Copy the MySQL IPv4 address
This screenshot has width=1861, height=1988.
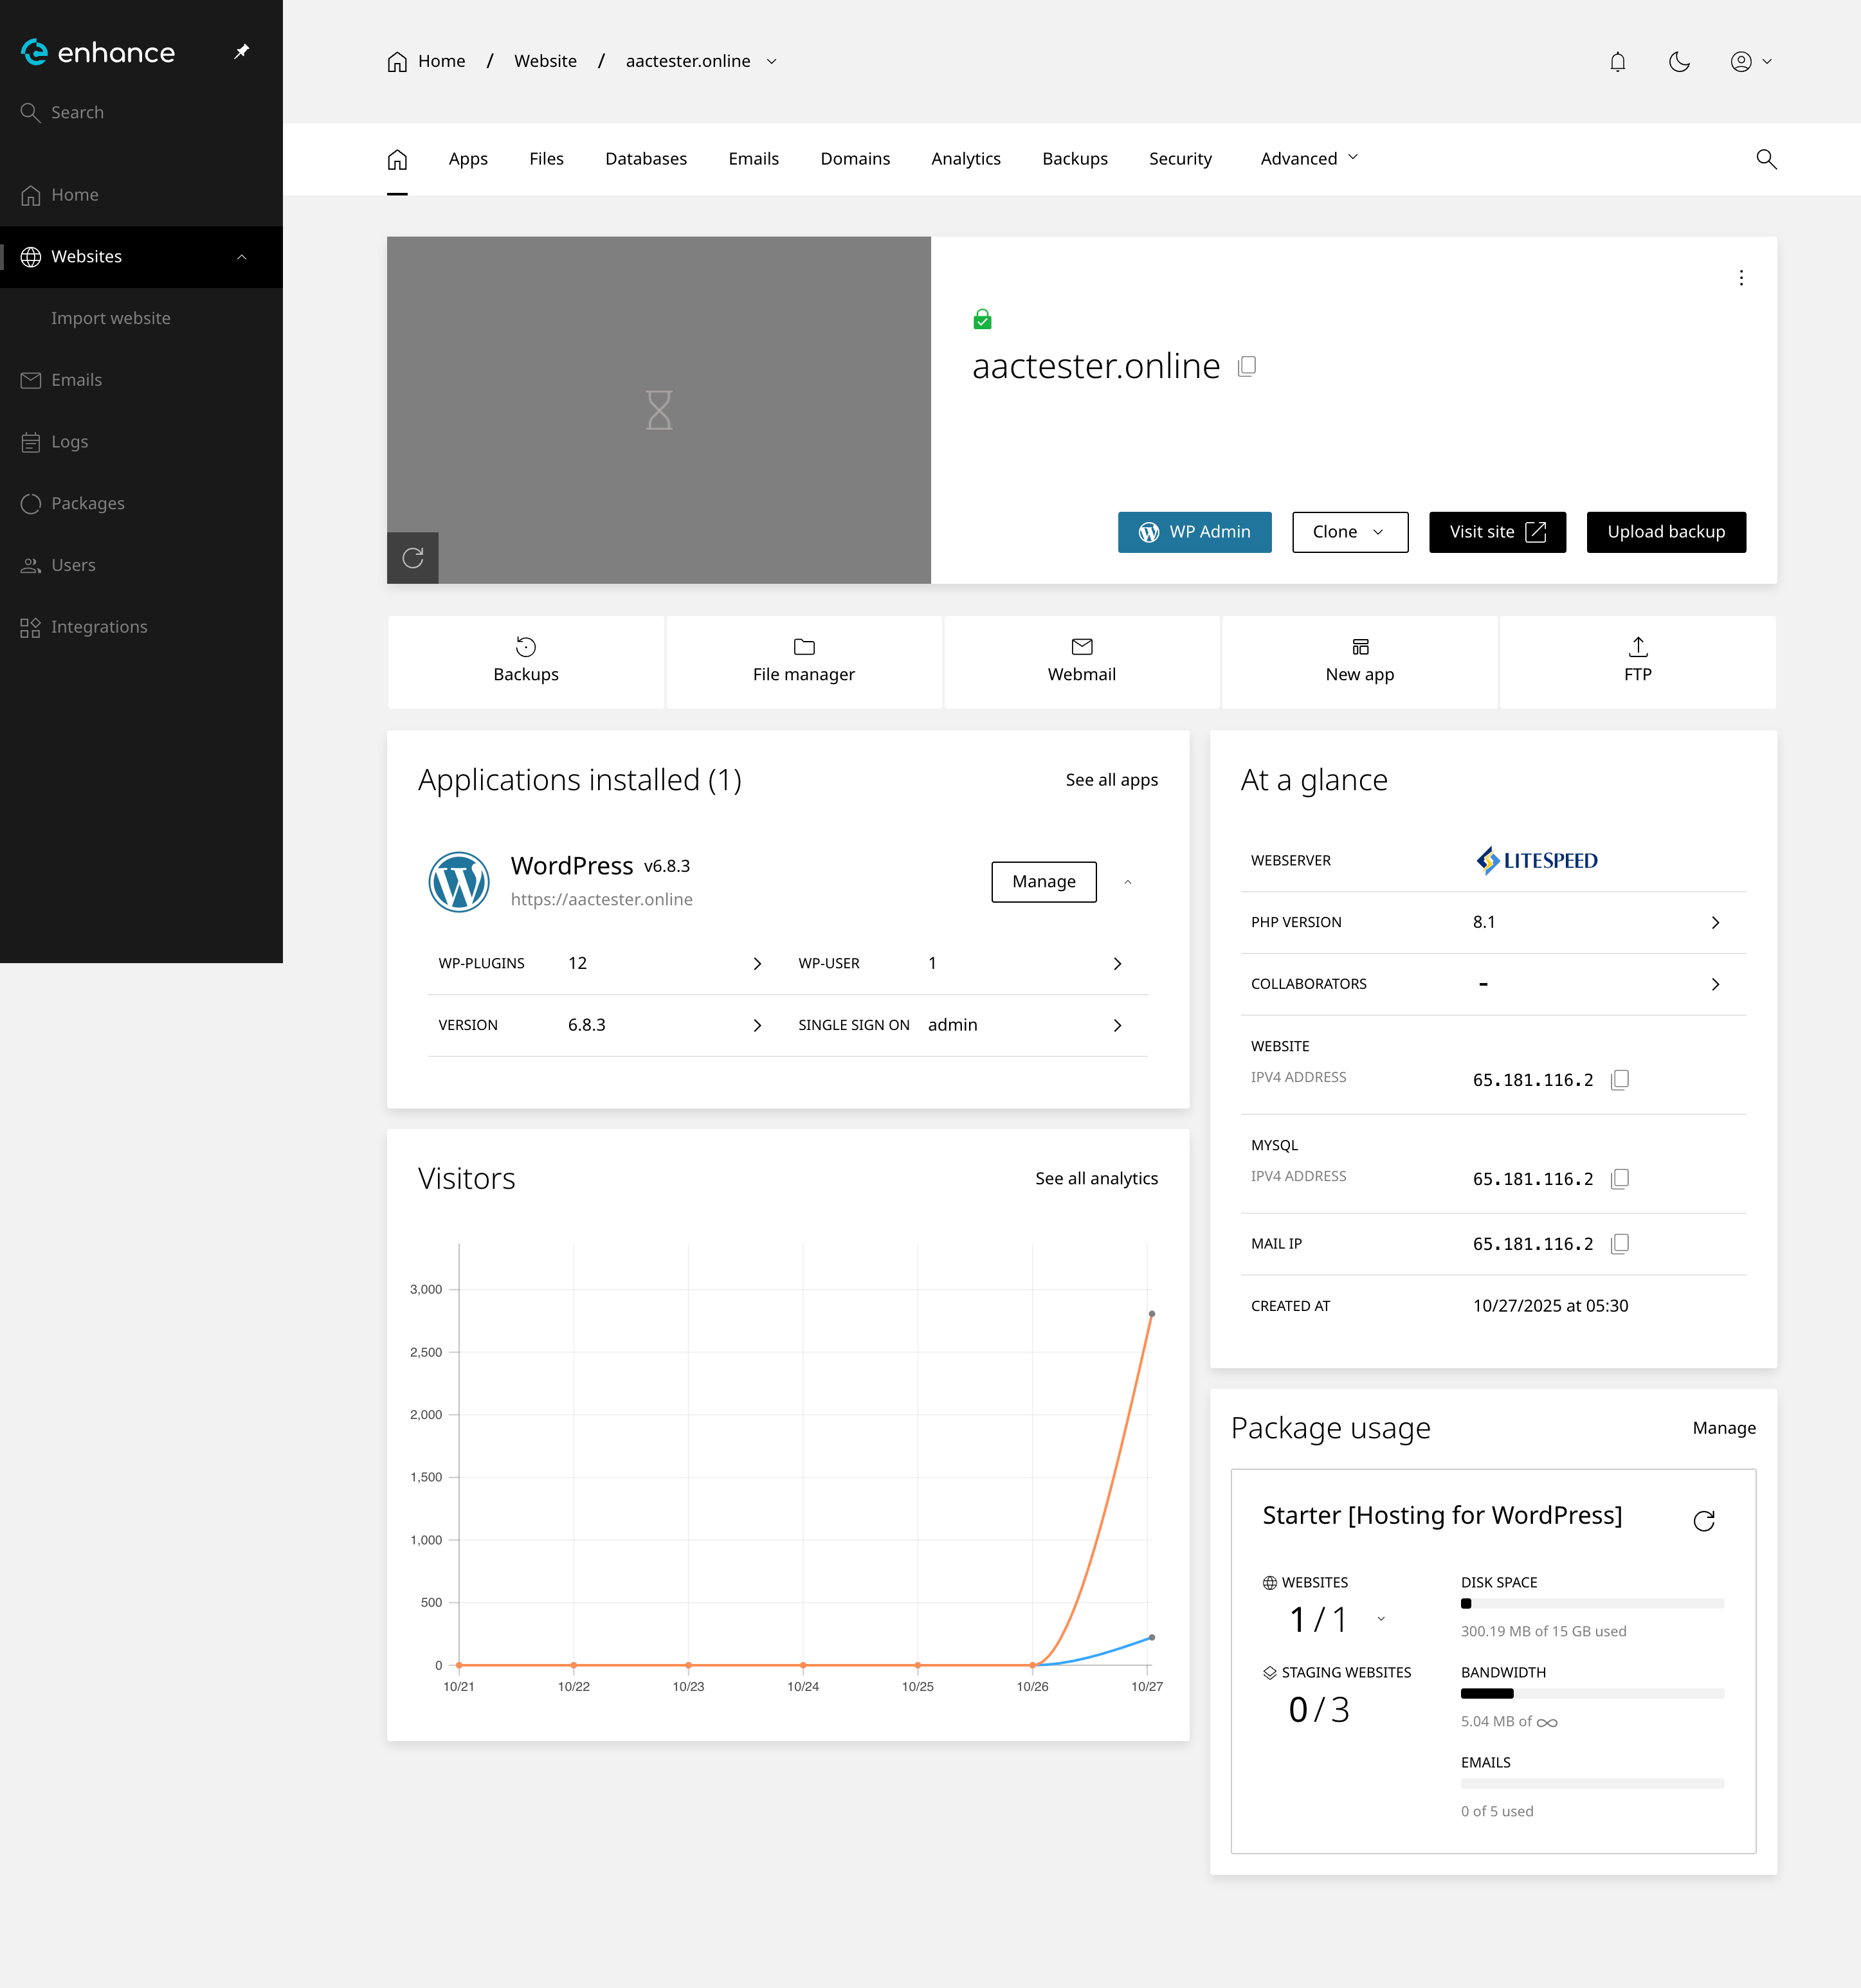(1620, 1178)
